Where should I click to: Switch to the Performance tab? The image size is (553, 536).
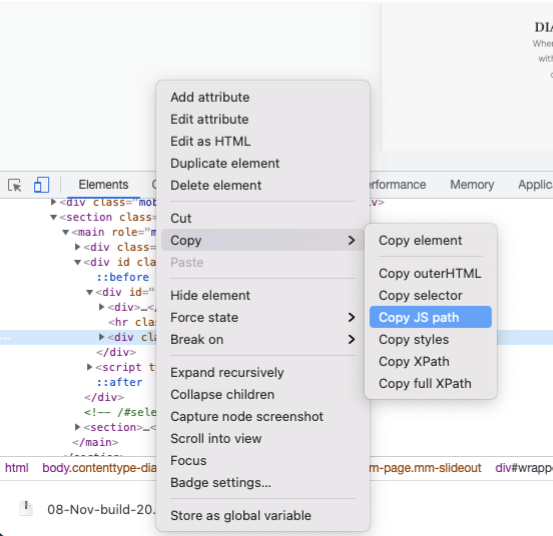tap(397, 184)
